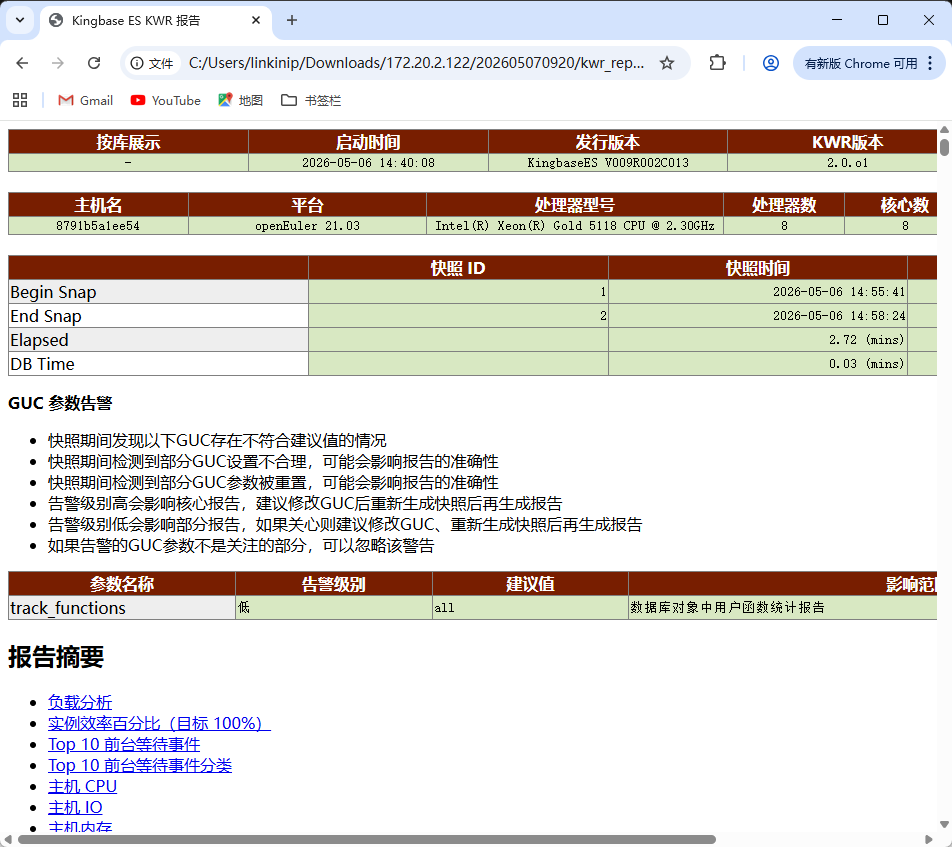
Task: Select the hostname 8791b5a1ee54 cell
Action: click(x=98, y=226)
